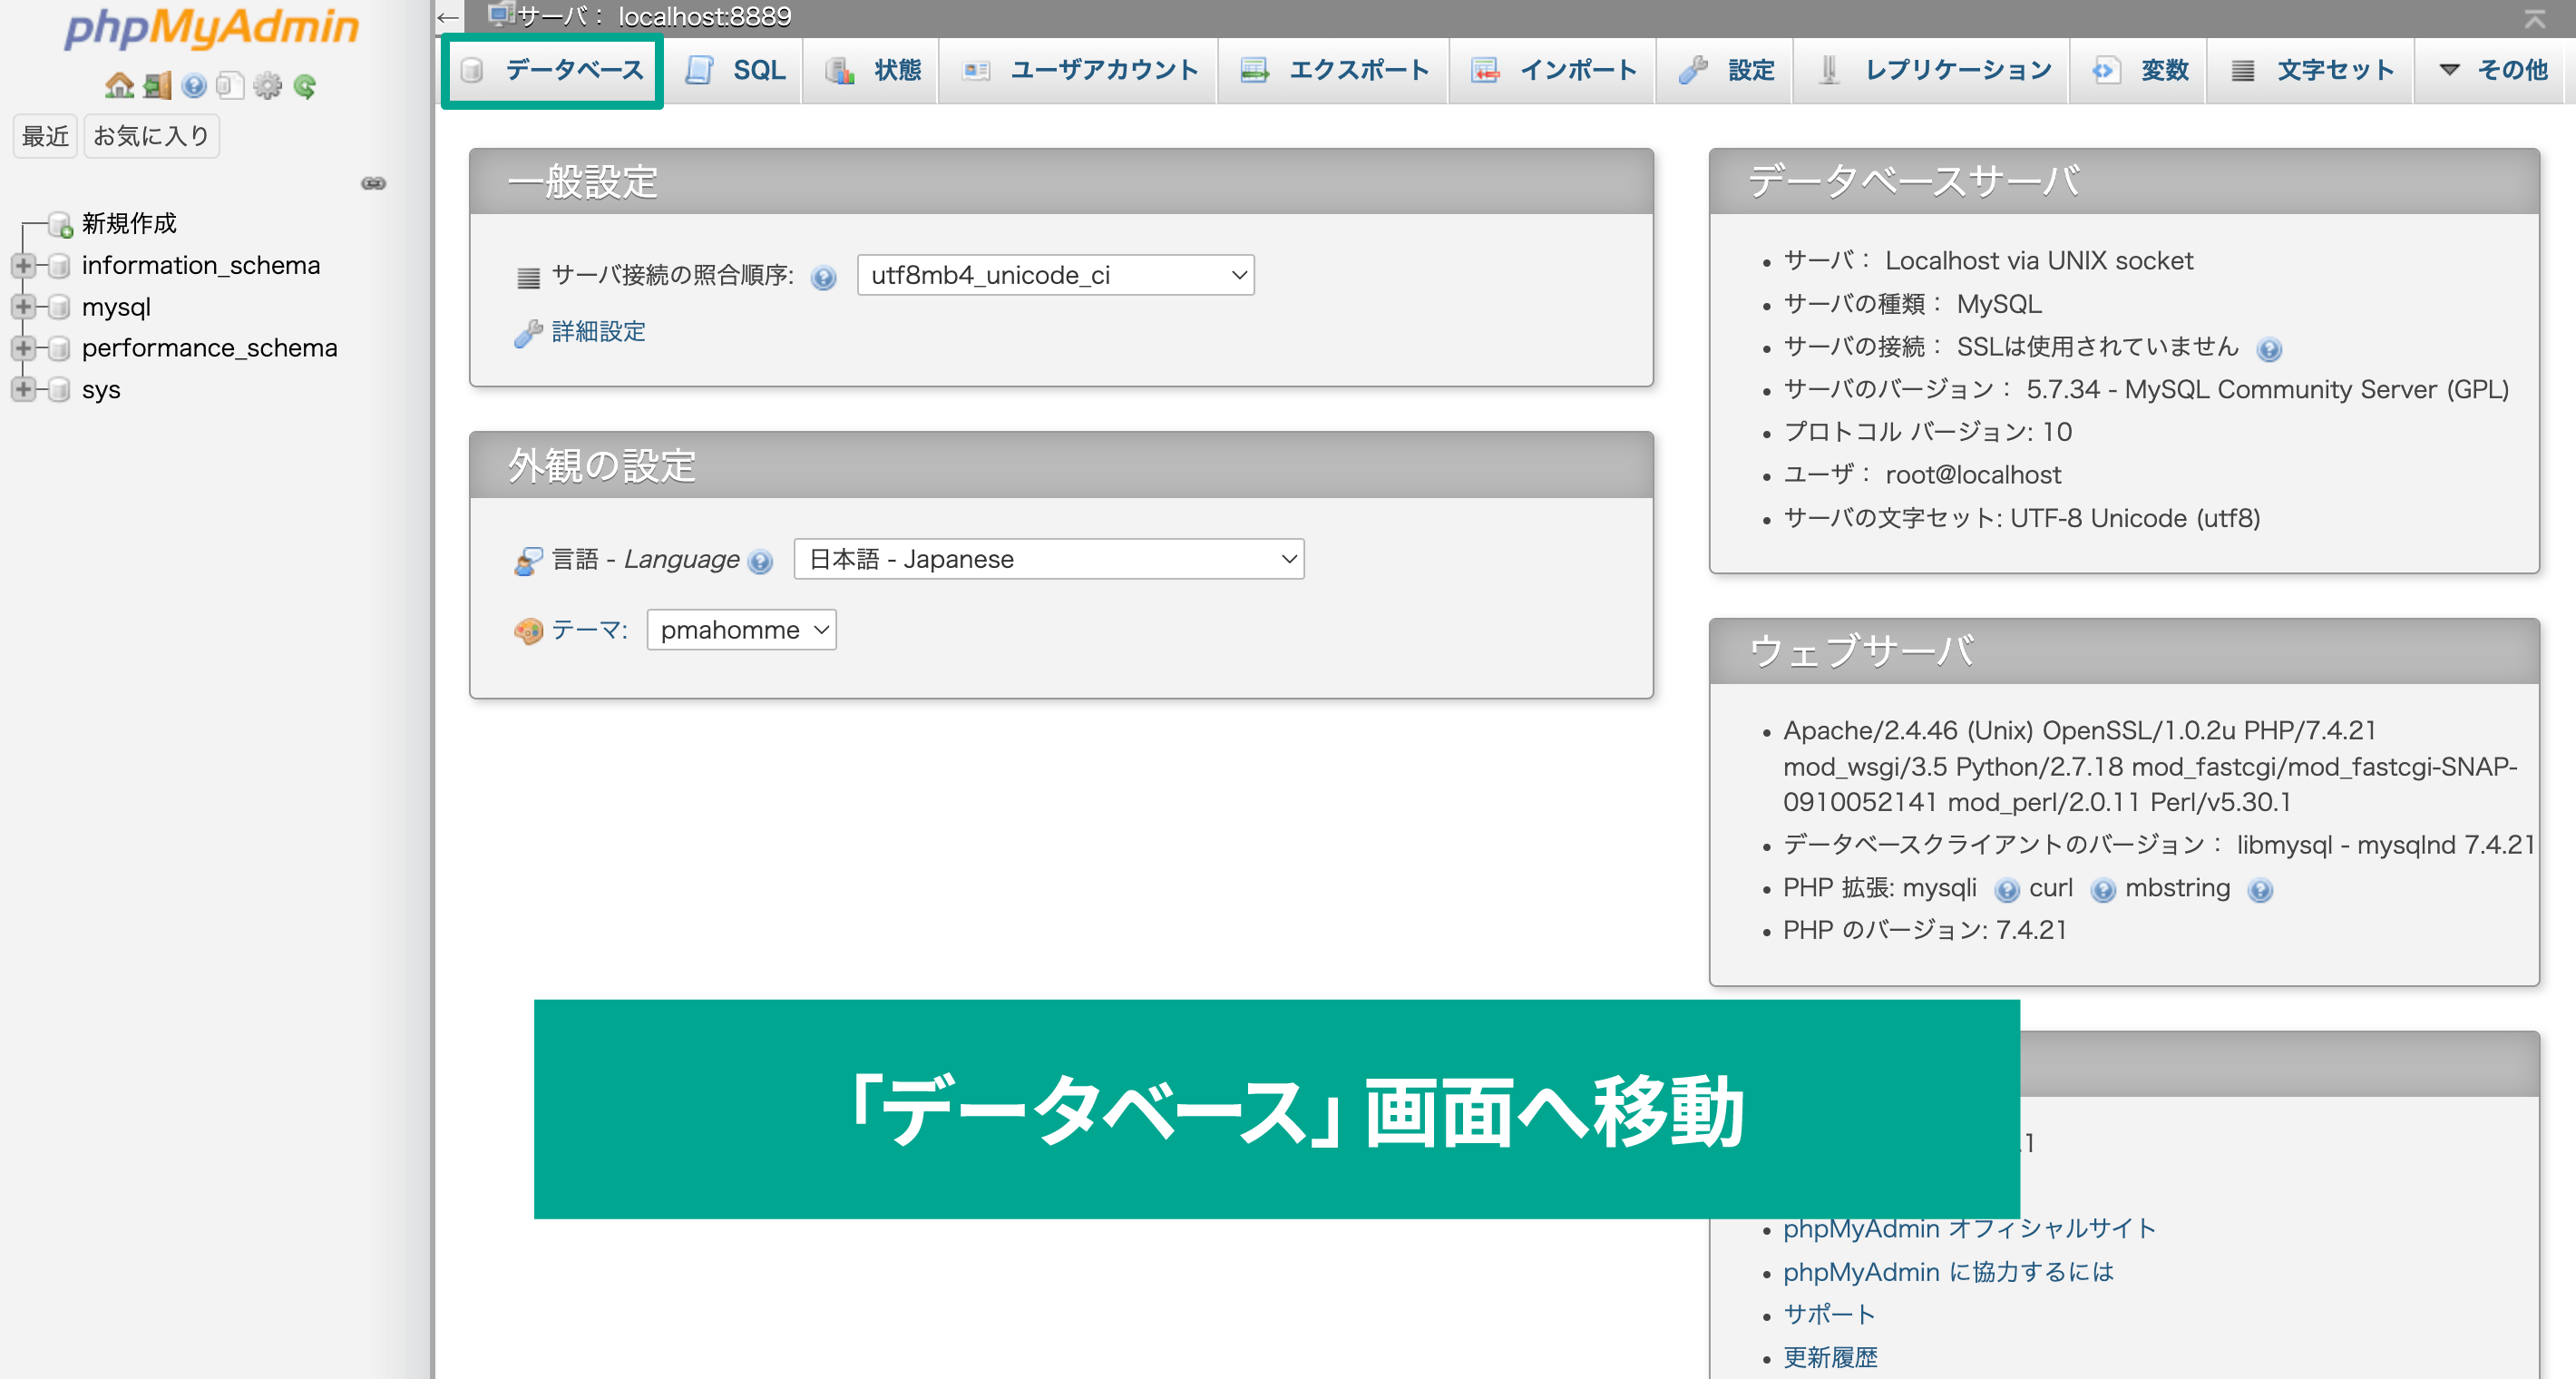Open phpMyAdmin documentation help icon in sidebar
Screen dimensions: 2576x1379
[x=194, y=87]
